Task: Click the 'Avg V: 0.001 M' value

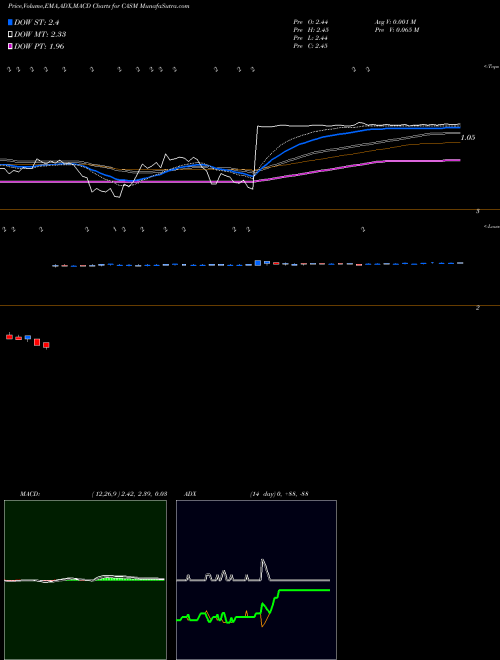Action: click(x=396, y=22)
